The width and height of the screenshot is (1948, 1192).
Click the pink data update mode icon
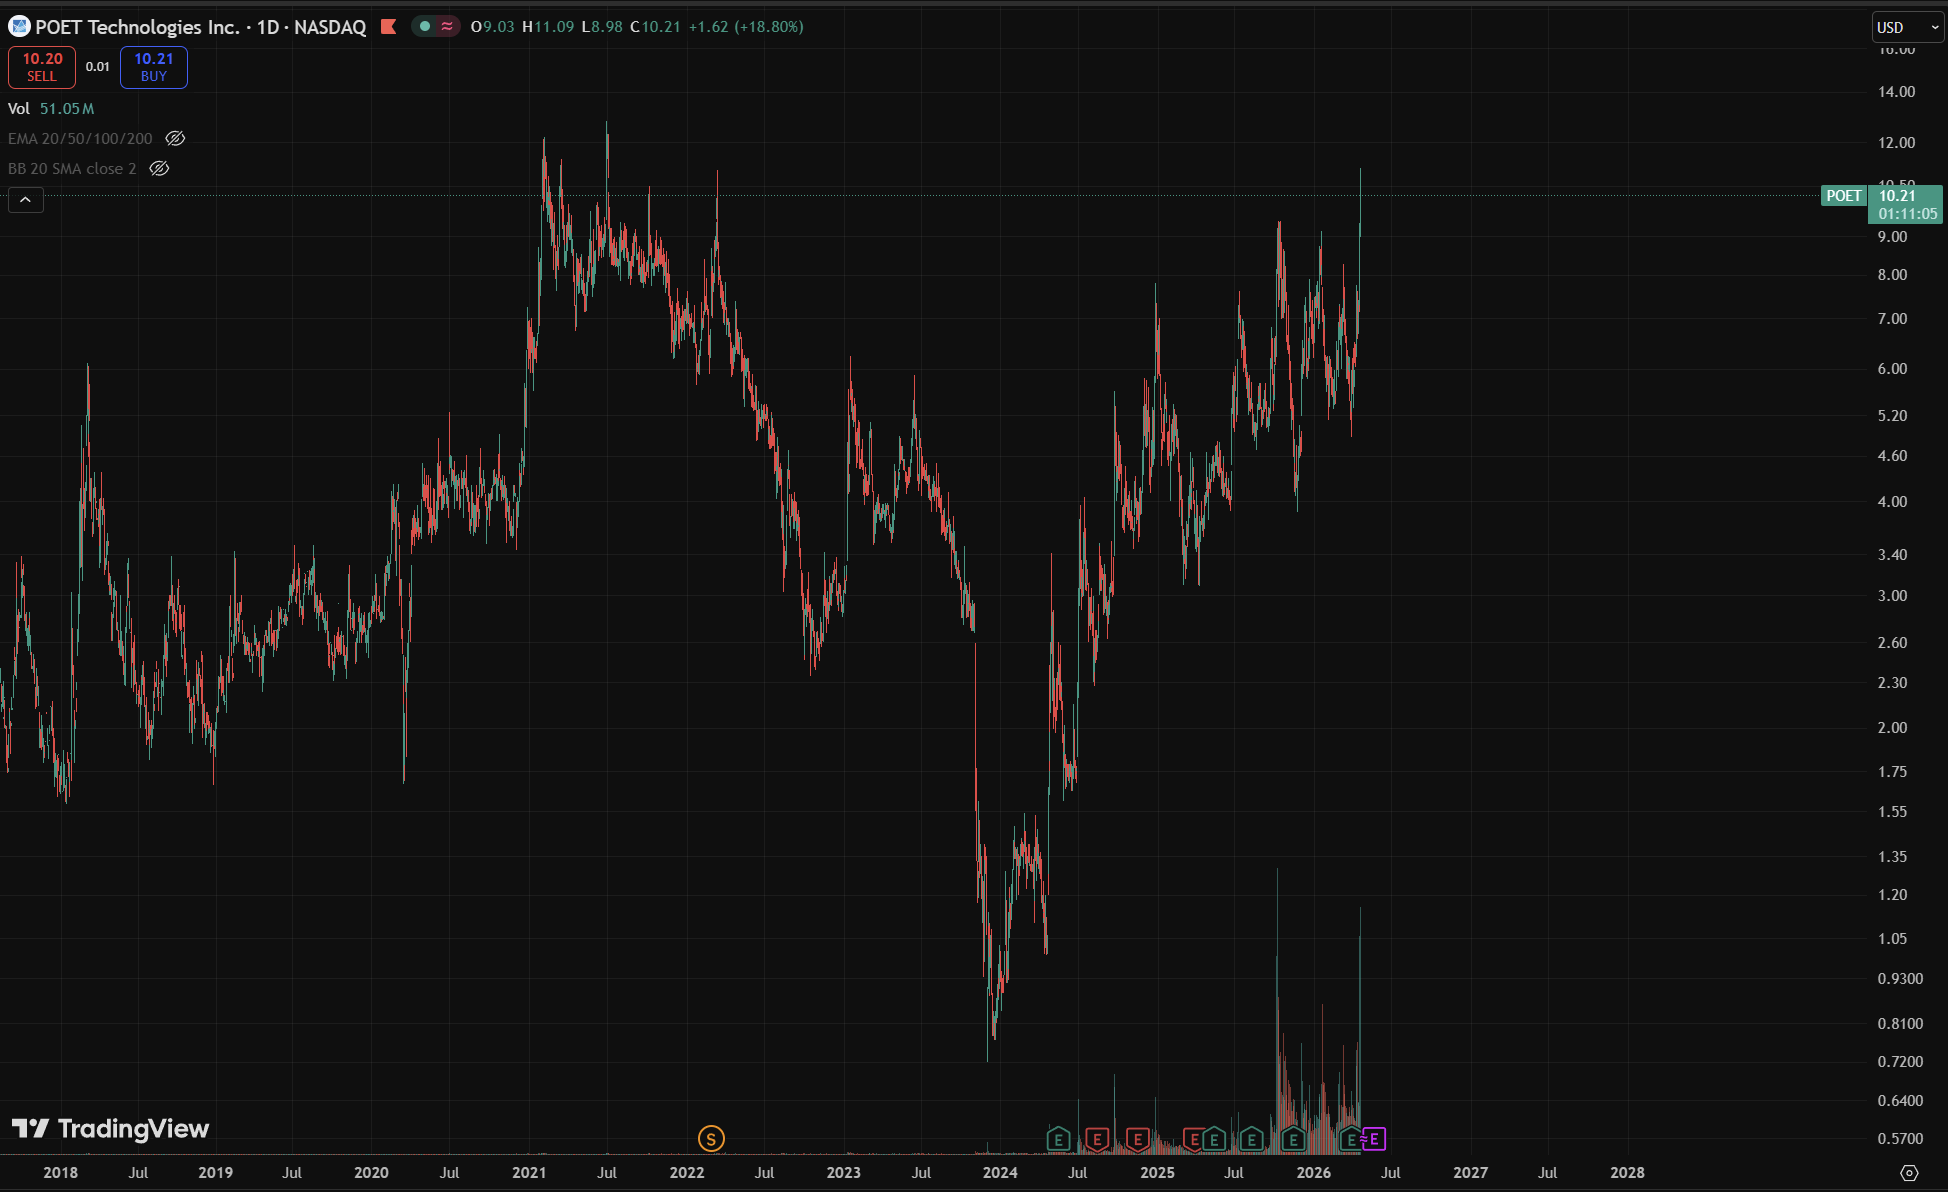click(x=447, y=27)
